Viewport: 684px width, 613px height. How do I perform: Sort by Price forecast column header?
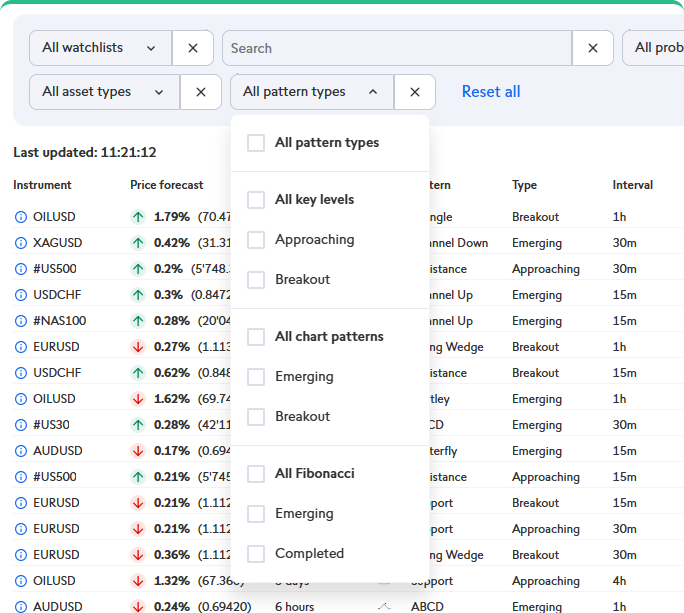167,185
